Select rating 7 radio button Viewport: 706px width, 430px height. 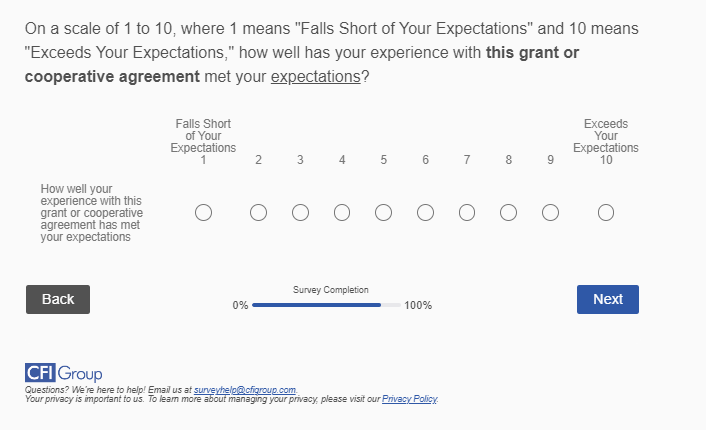click(467, 212)
